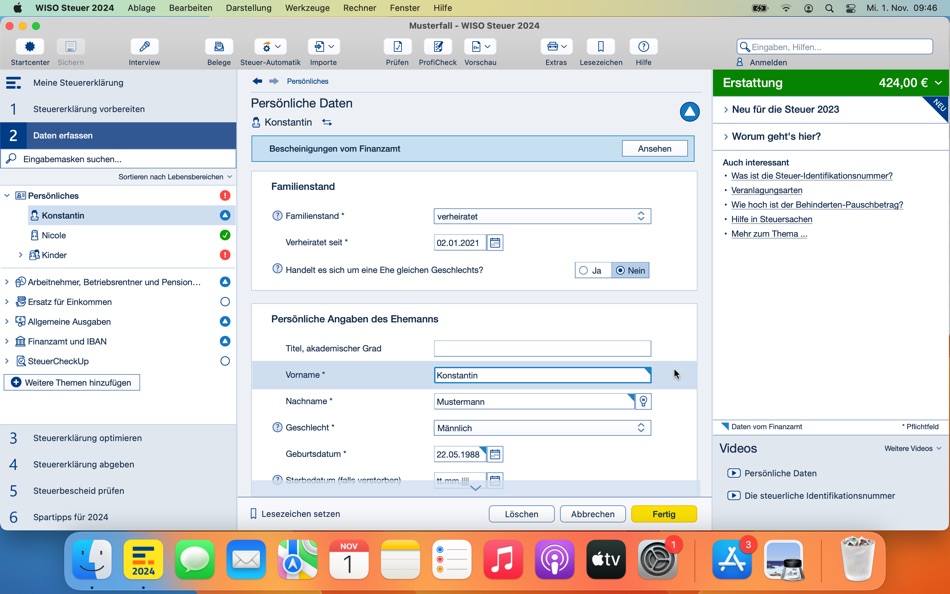Click the Löschen button
Screen dimensions: 950x594
click(522, 514)
